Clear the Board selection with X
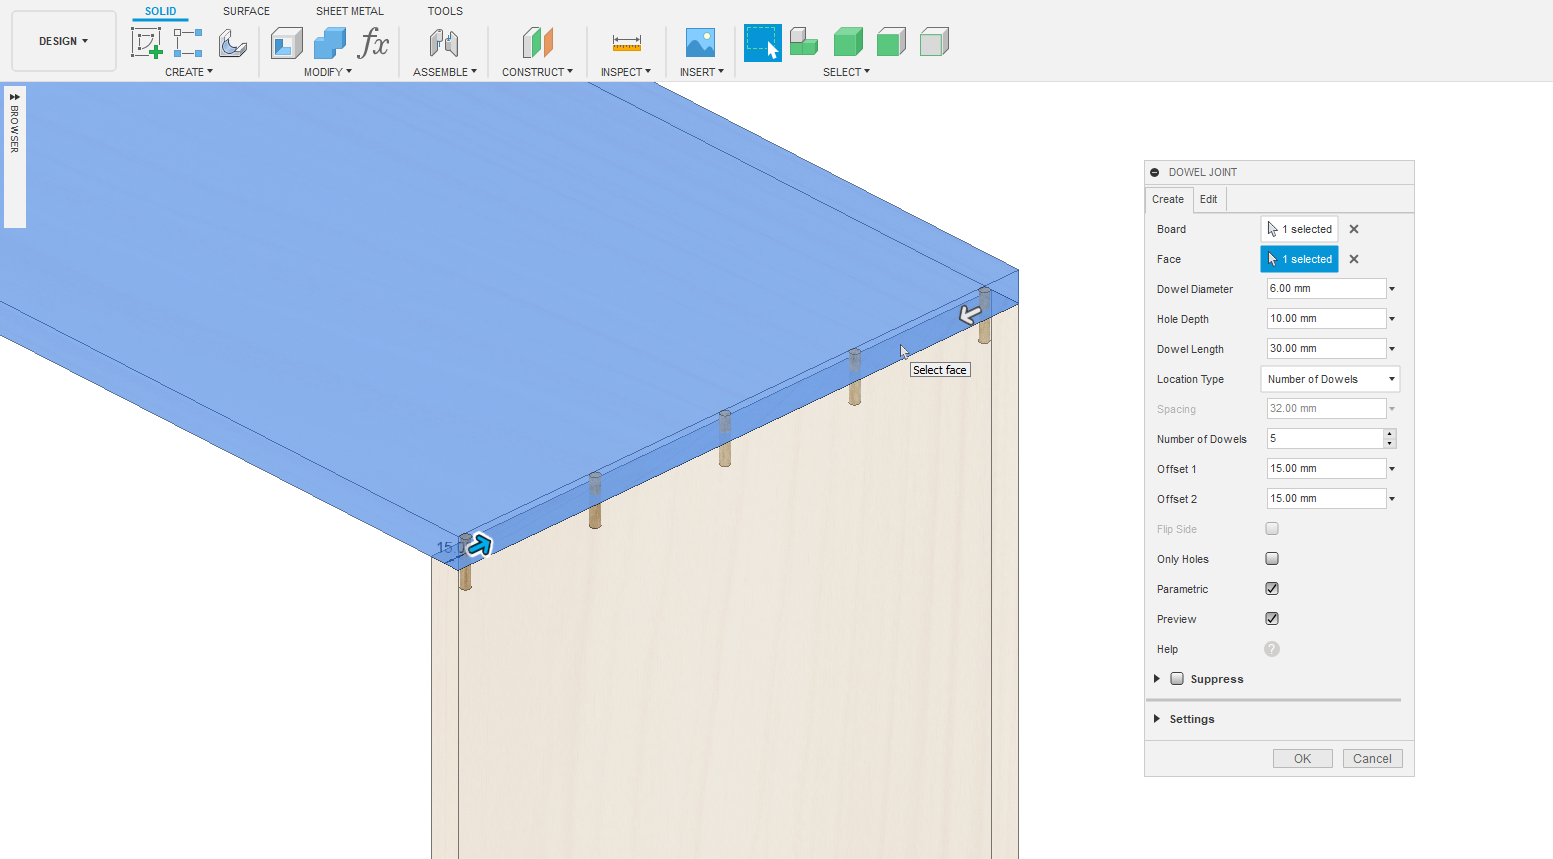 pos(1354,229)
